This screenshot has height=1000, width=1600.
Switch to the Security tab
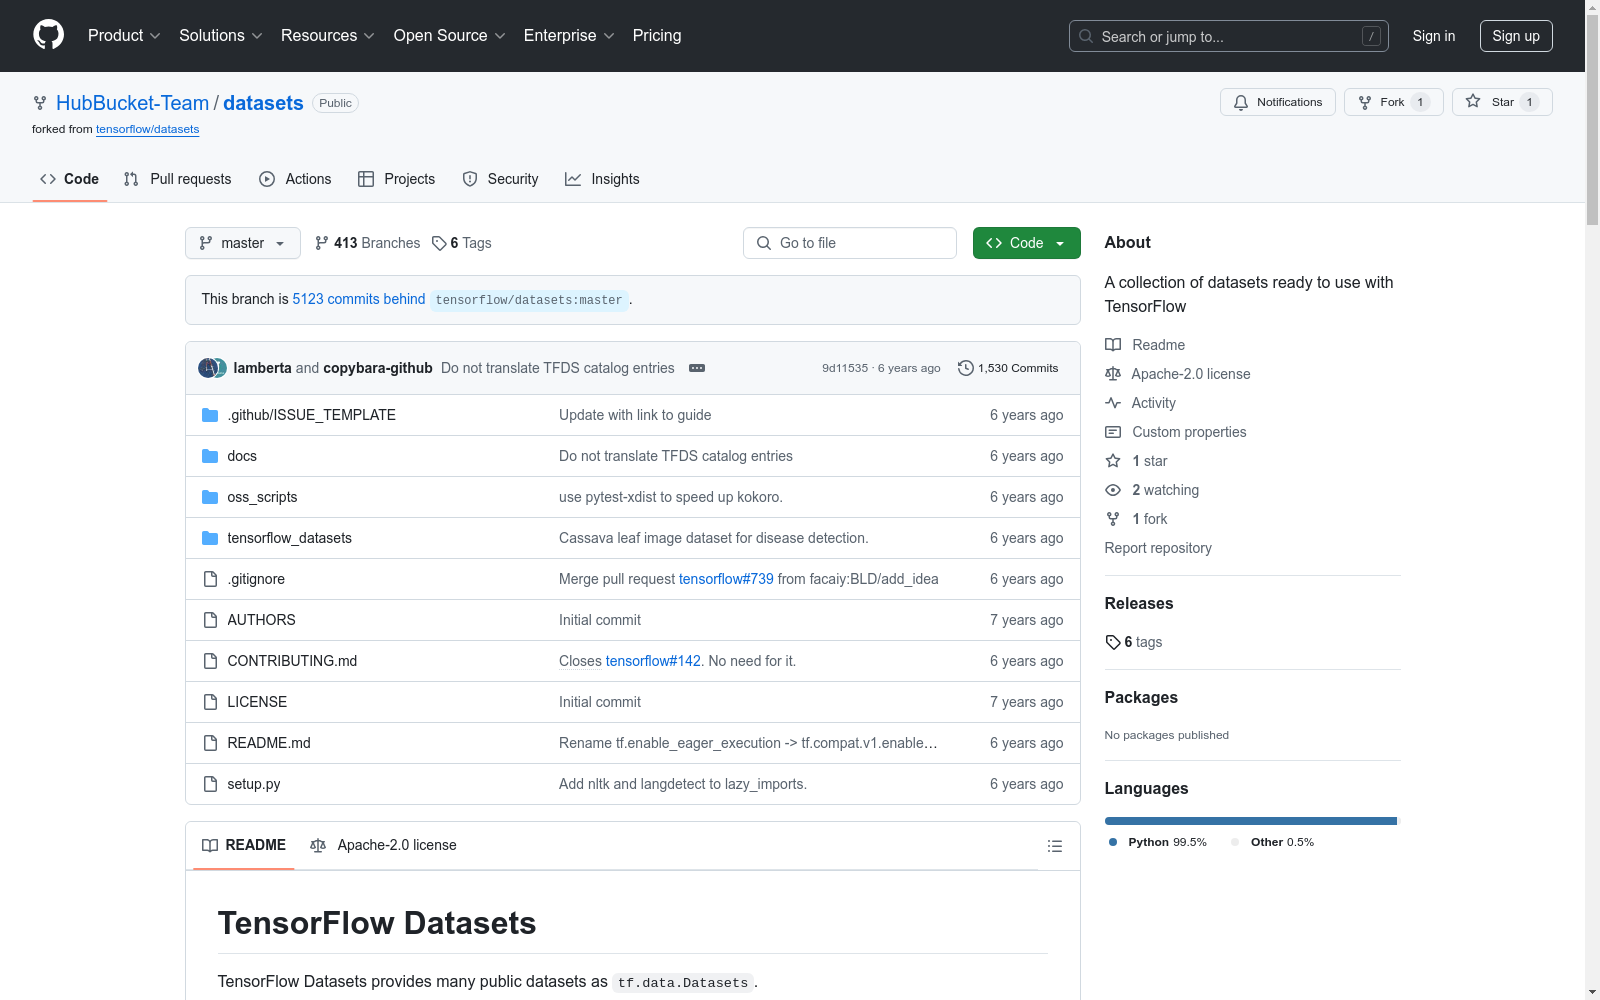click(500, 179)
